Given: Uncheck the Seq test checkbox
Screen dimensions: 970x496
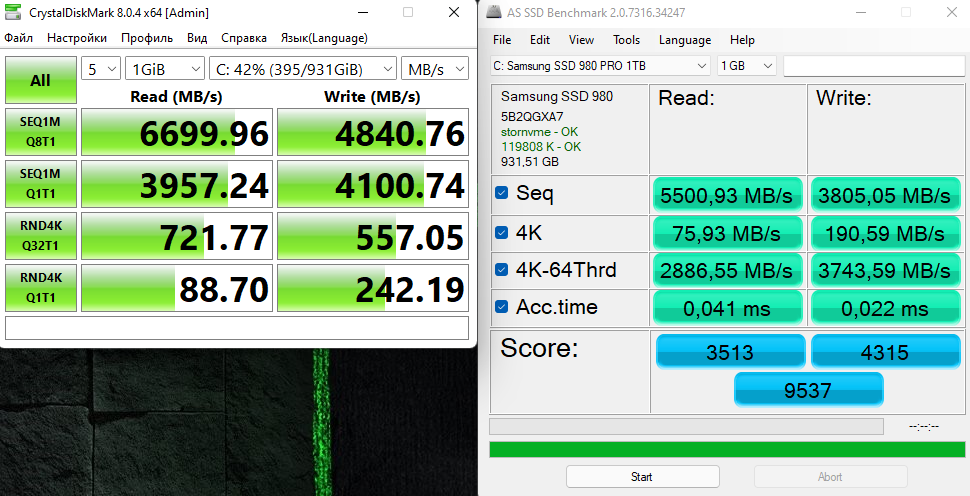Looking at the screenshot, I should [502, 193].
